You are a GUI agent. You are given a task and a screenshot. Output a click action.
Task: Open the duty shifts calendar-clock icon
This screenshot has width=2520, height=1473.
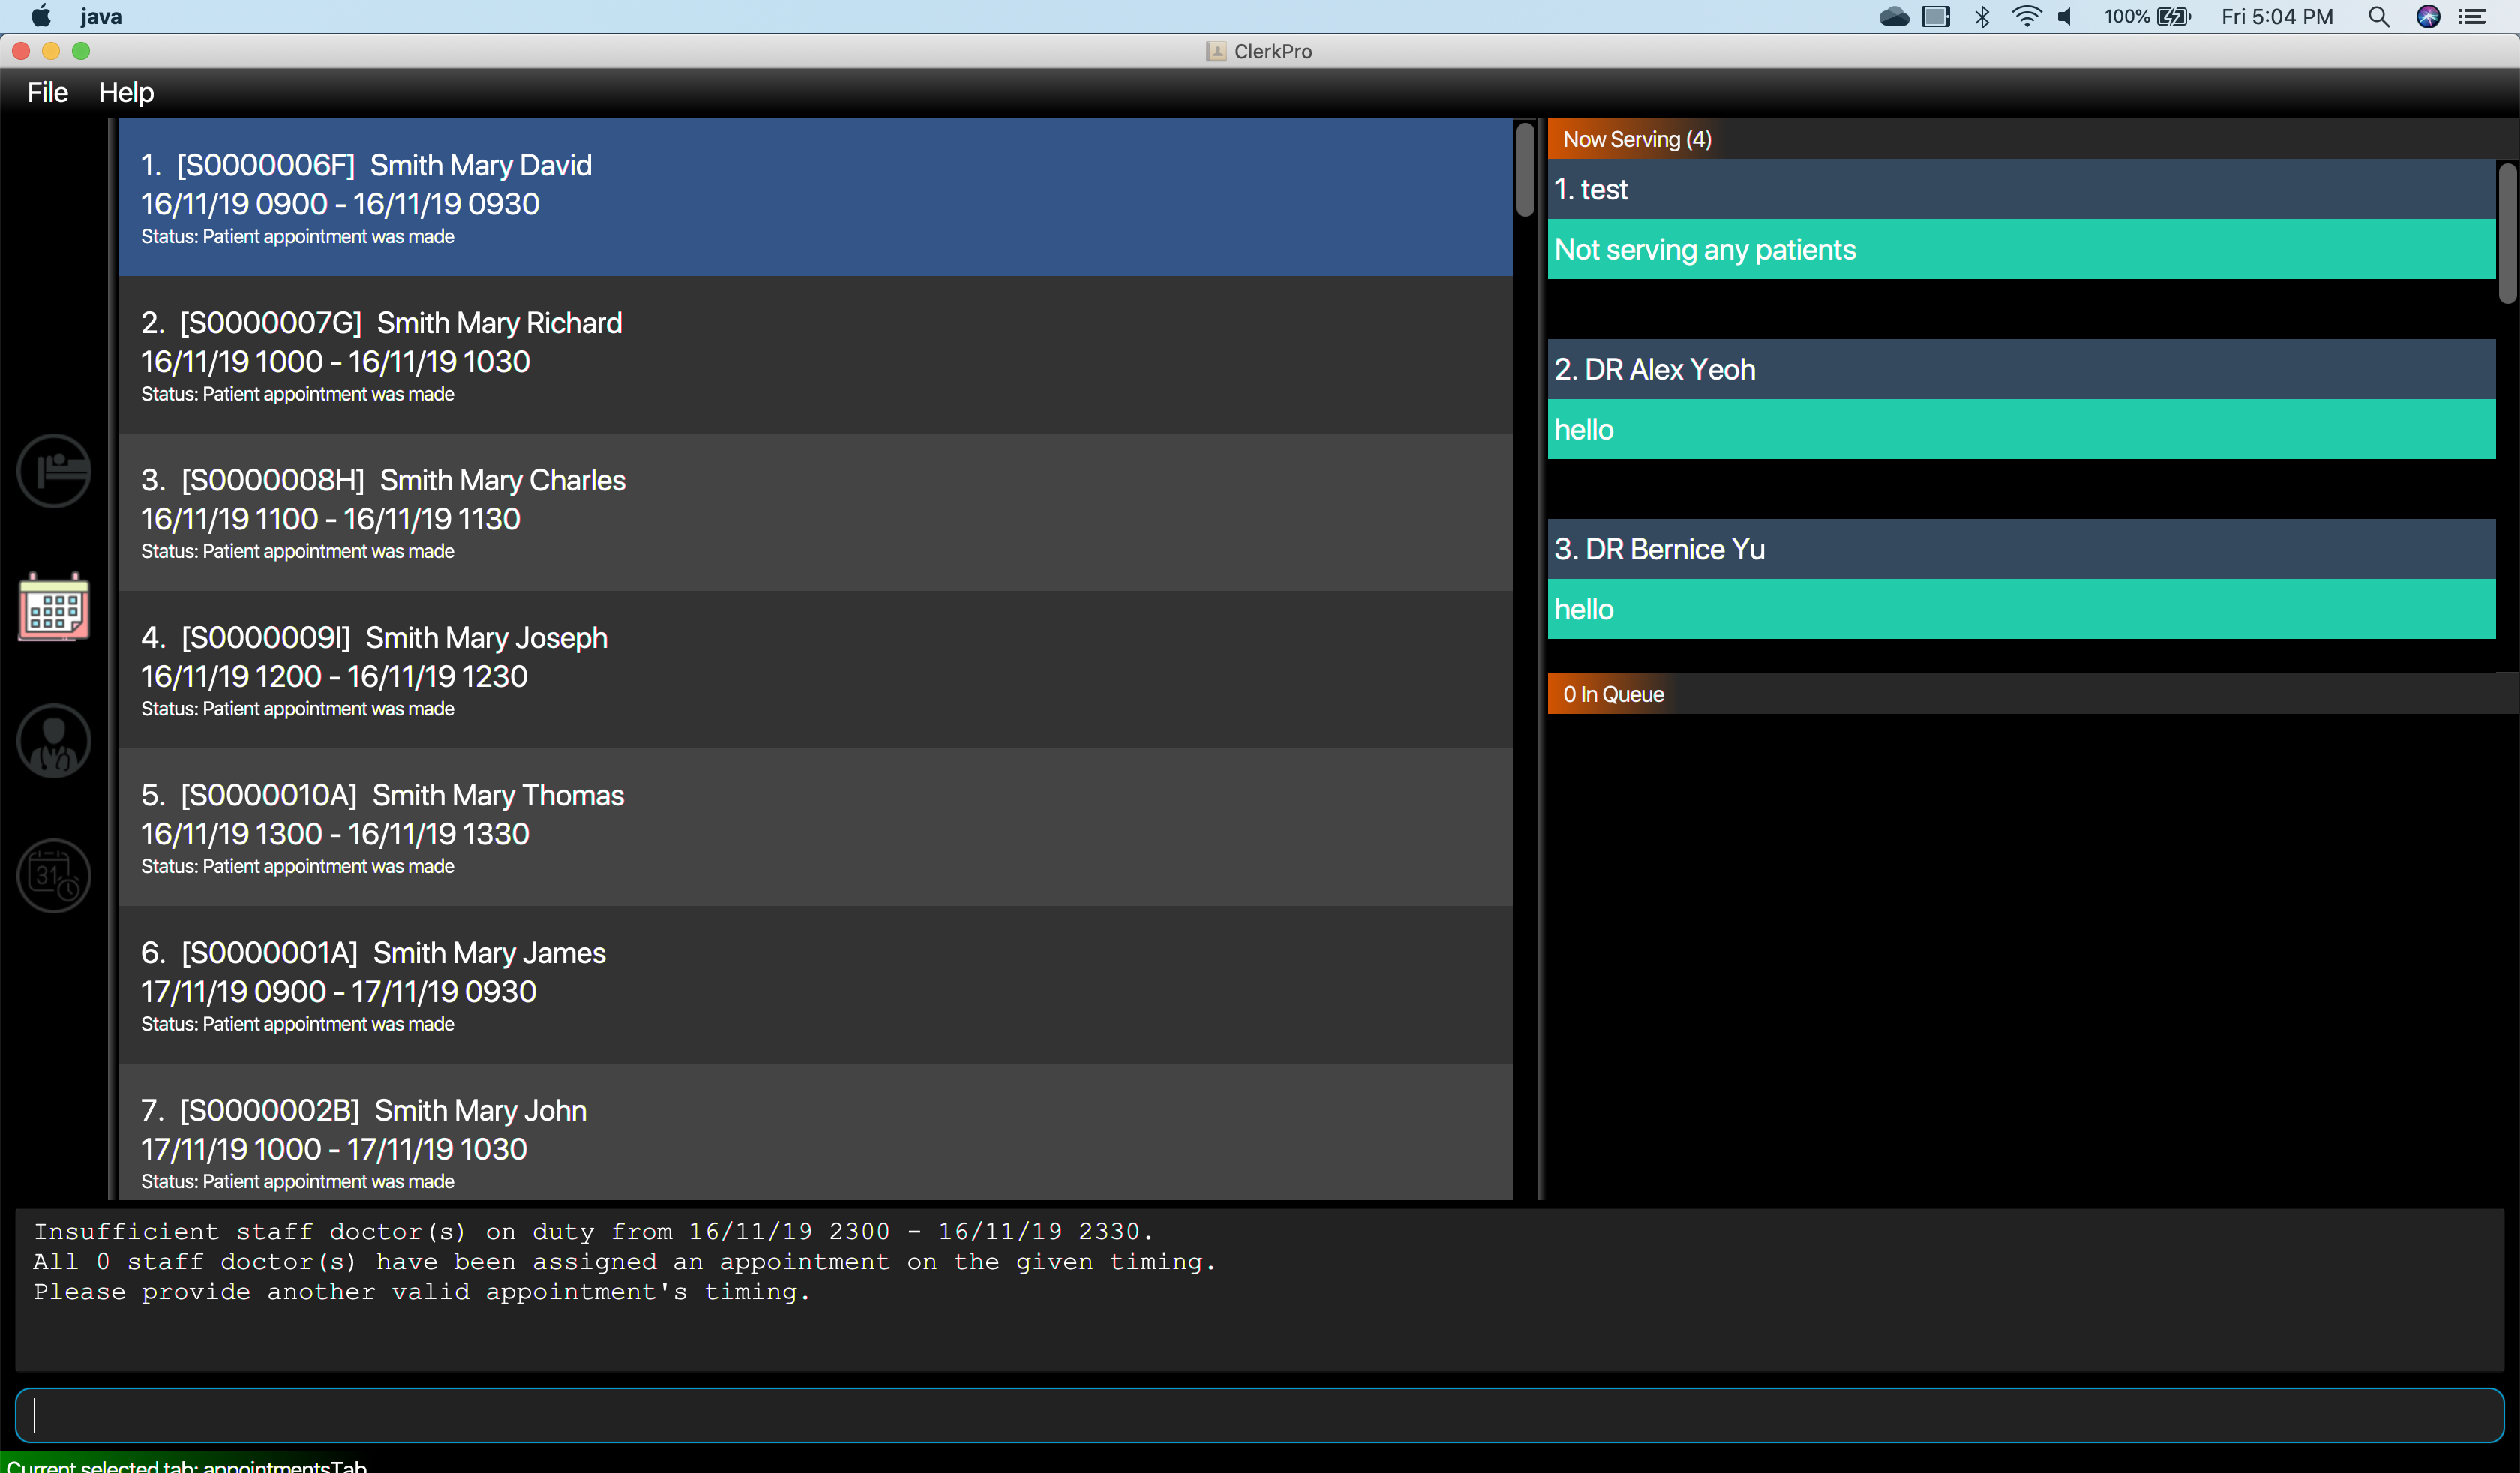[x=54, y=876]
